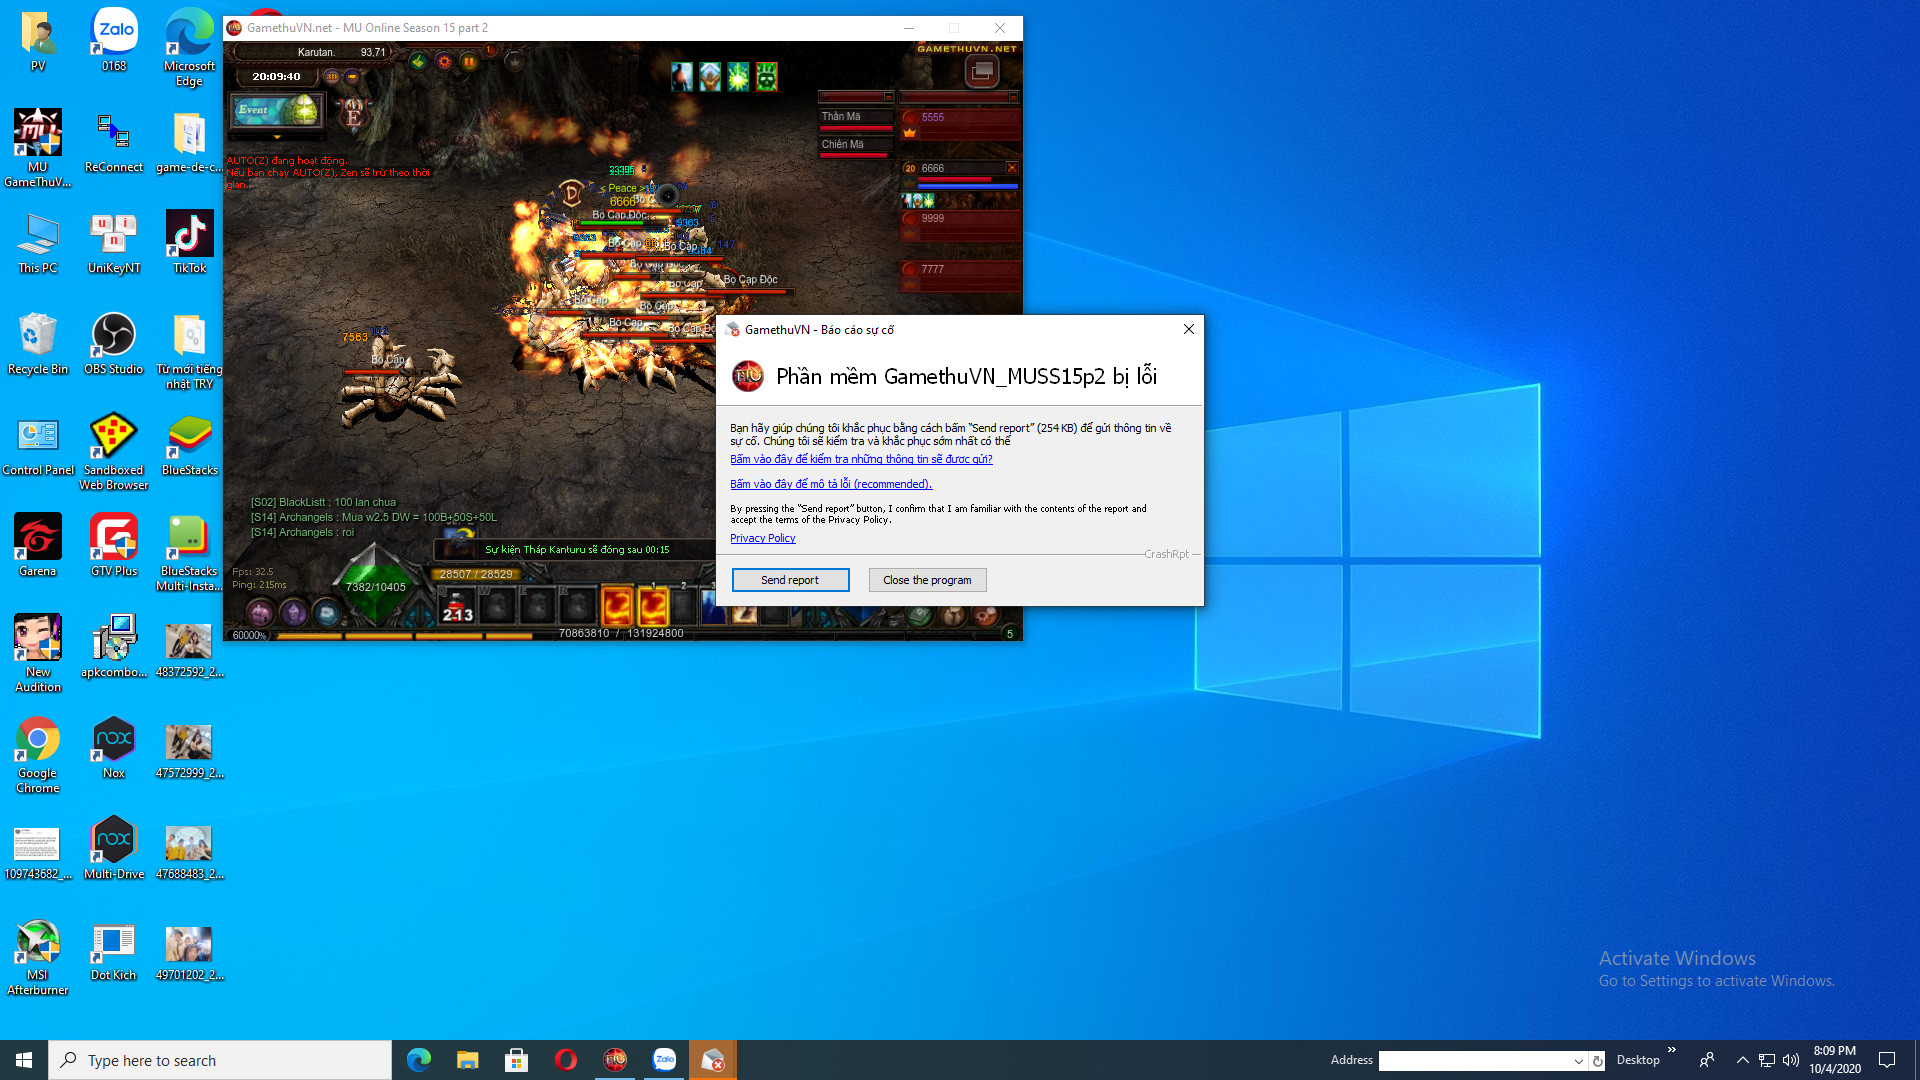Open the top-right window menu icon

pos(981,71)
